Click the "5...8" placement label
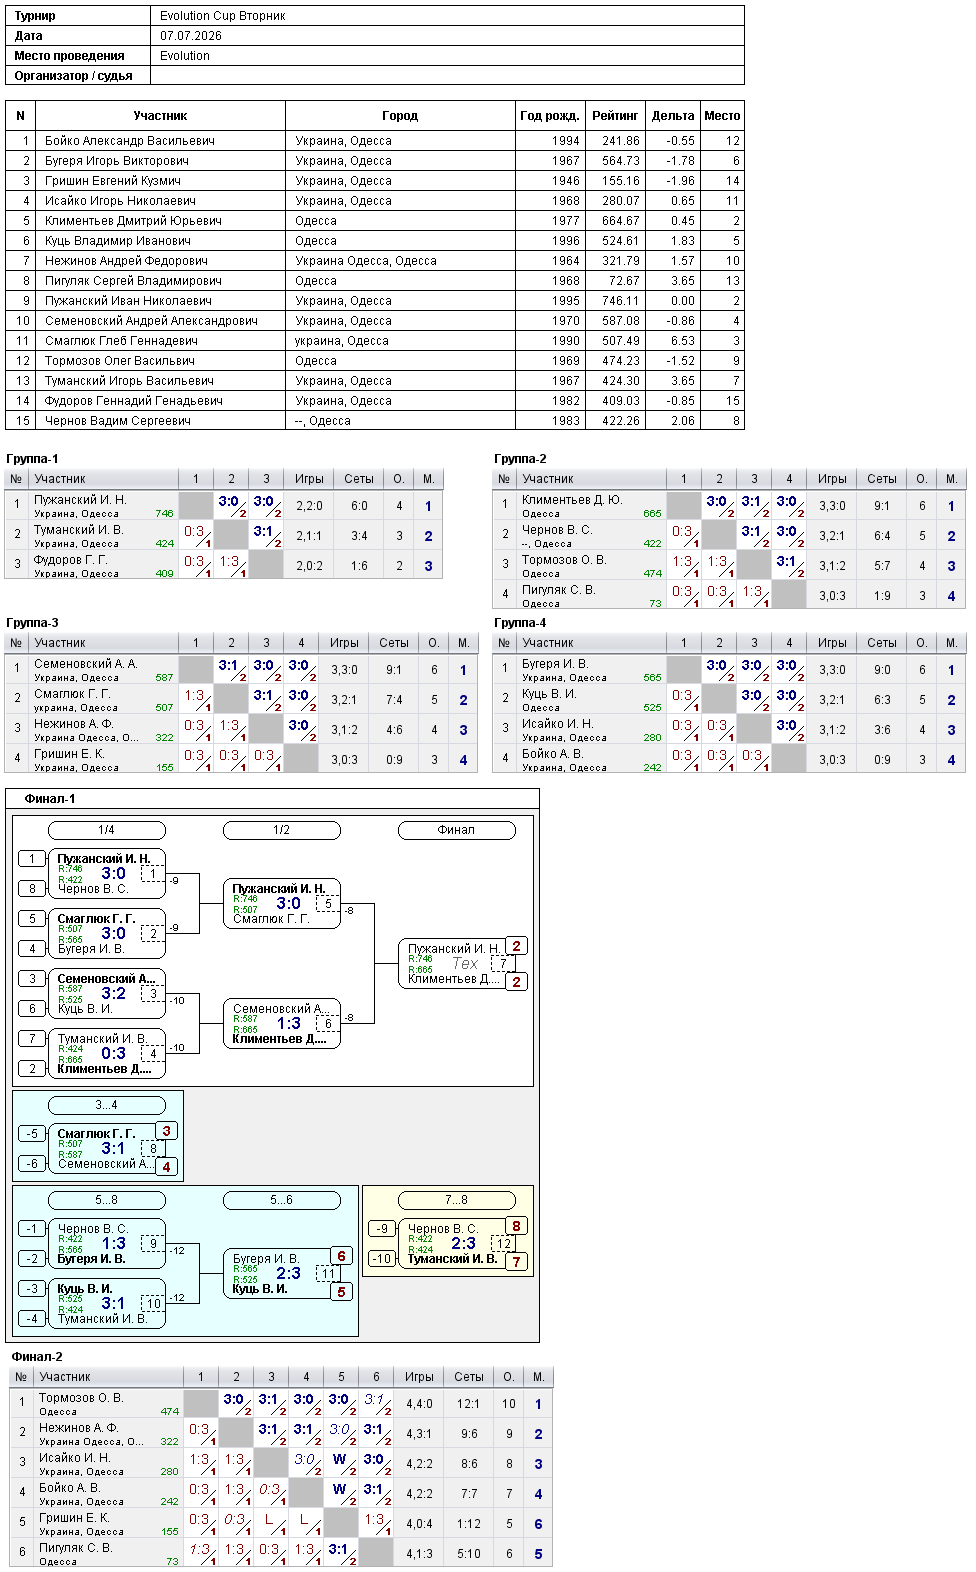This screenshot has height=1572, width=976. (x=106, y=1200)
